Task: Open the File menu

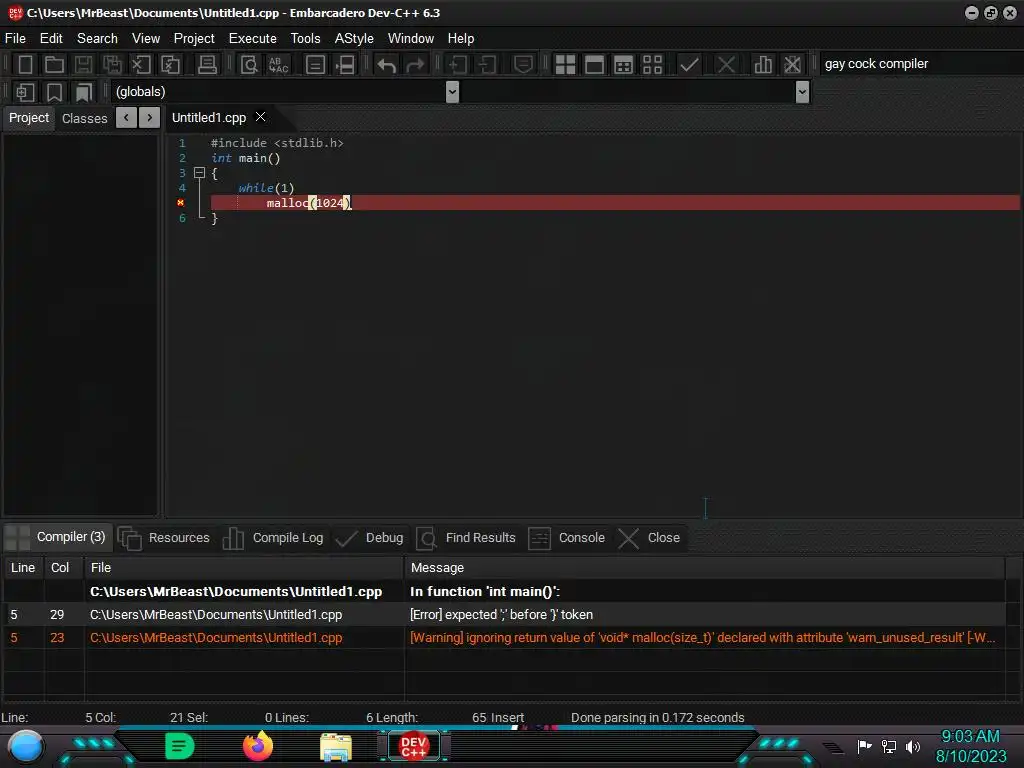Action: (15, 39)
